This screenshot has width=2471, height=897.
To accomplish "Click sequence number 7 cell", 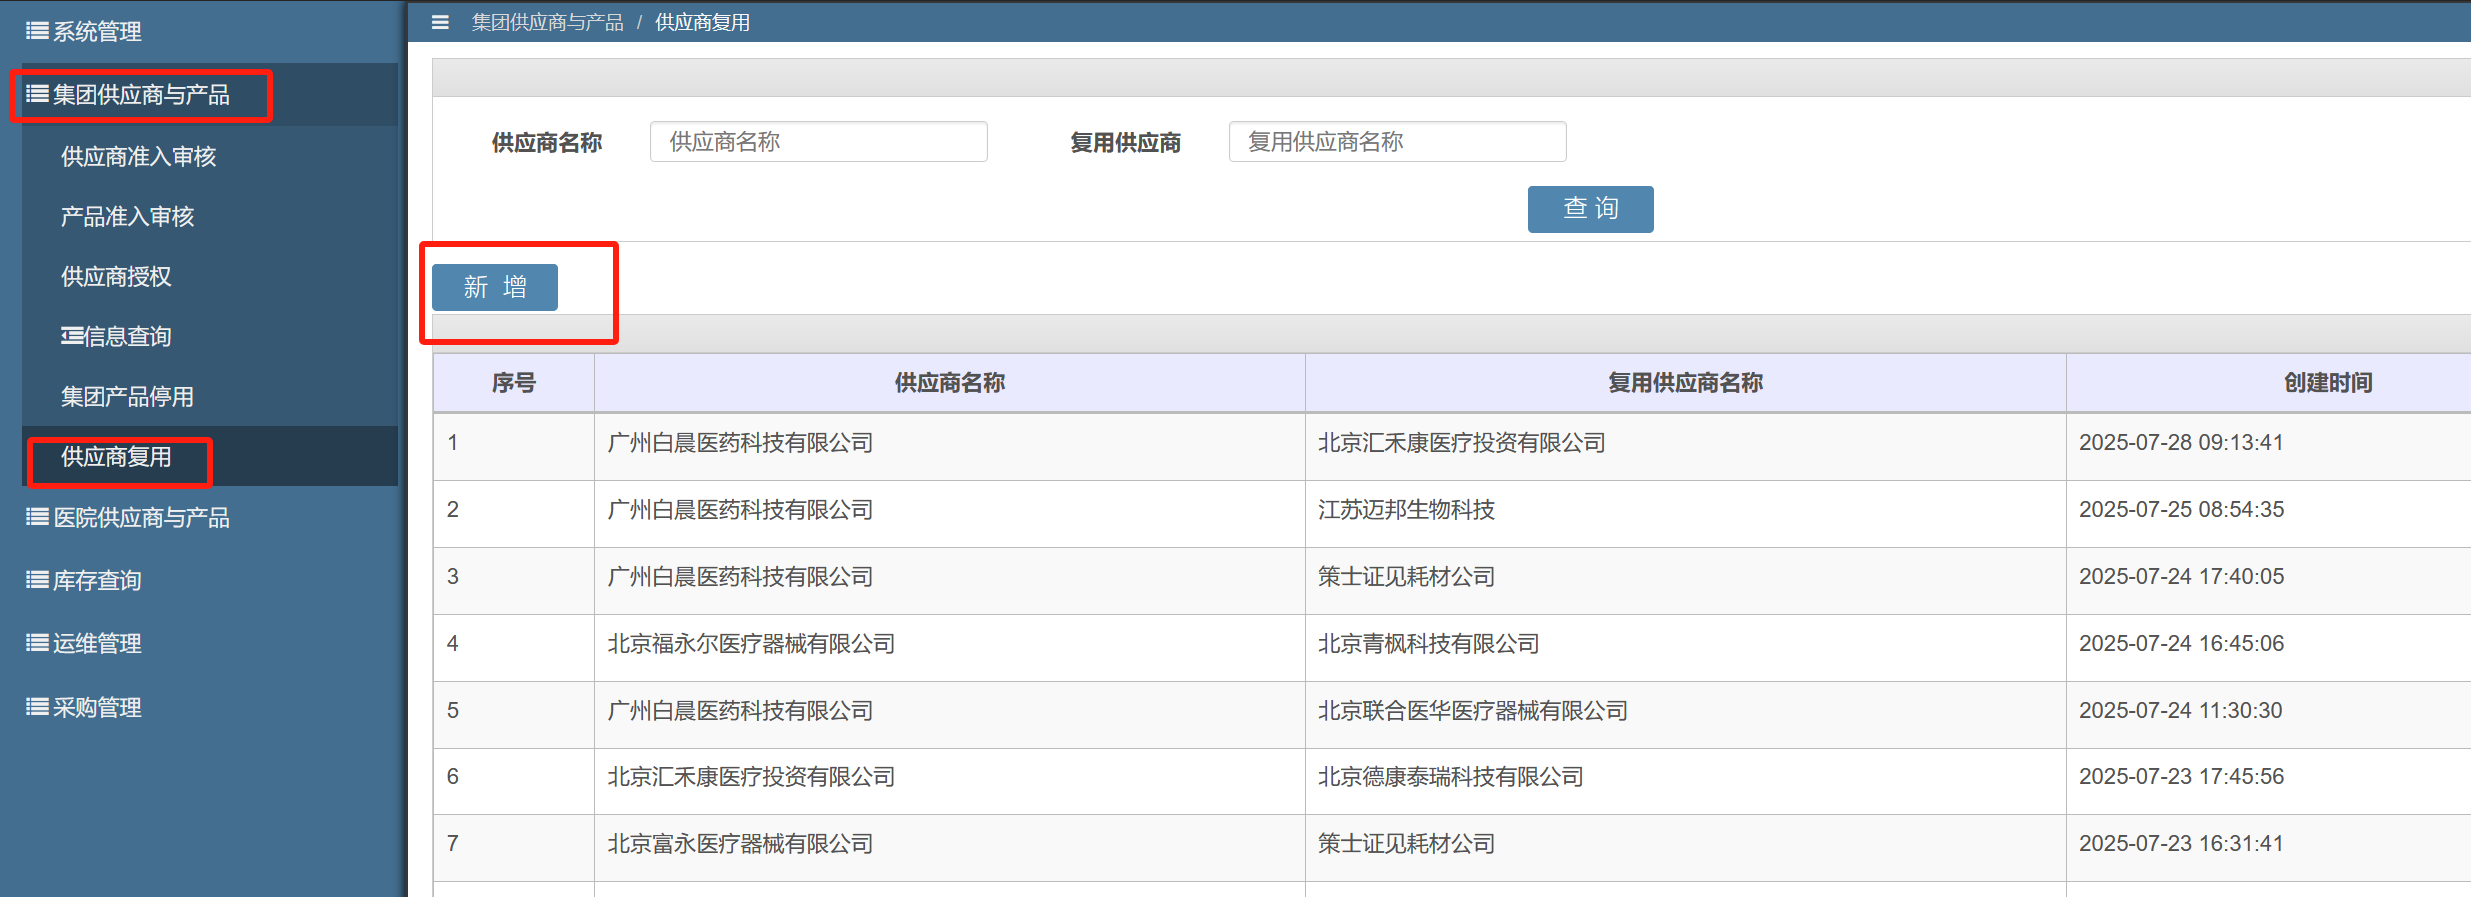I will 514,848.
